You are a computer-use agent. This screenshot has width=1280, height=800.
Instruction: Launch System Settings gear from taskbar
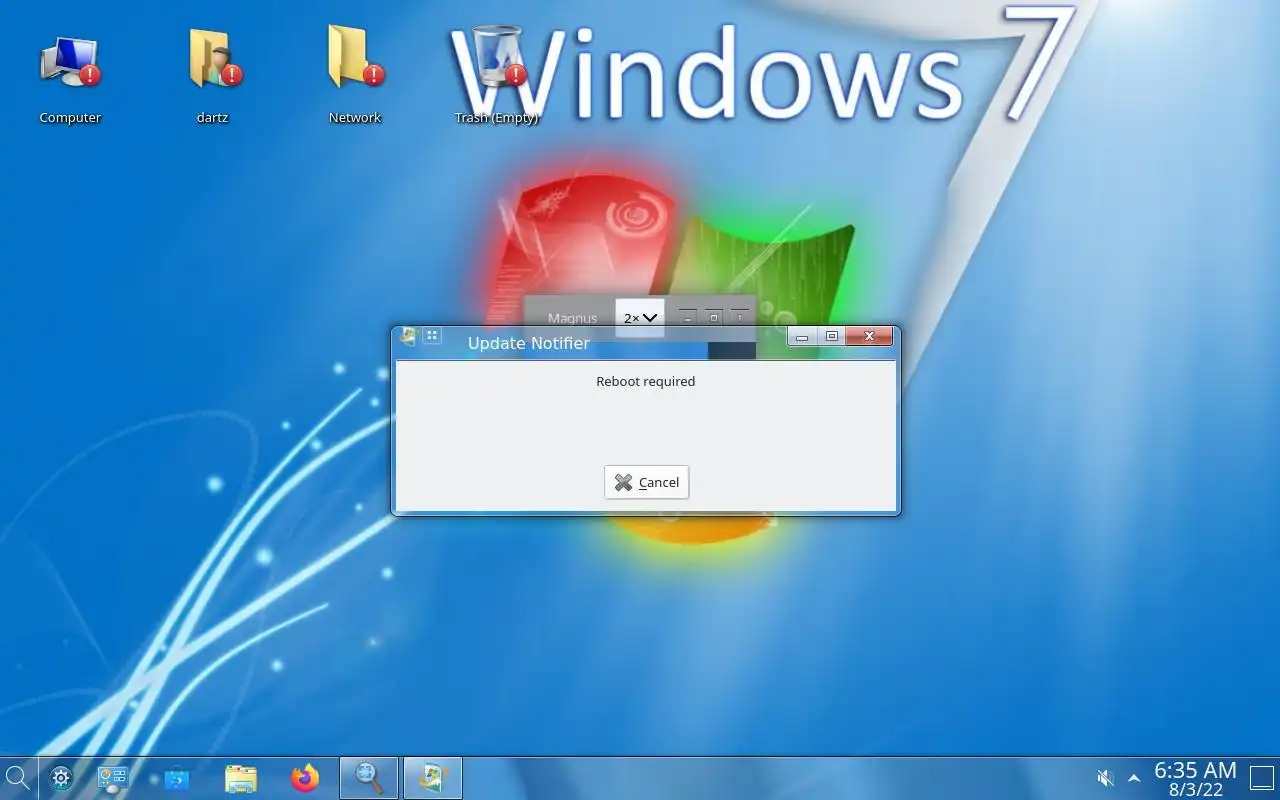pos(61,778)
